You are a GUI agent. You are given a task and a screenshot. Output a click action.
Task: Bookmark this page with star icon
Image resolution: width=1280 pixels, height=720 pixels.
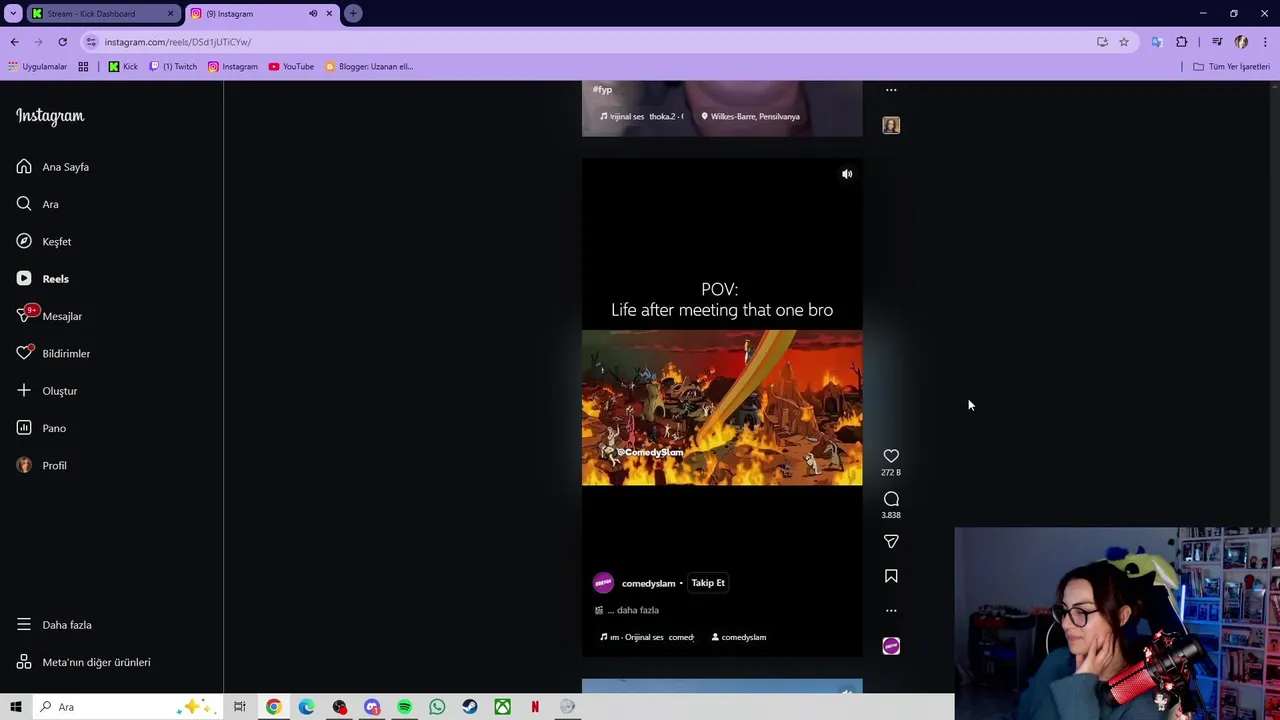[x=1124, y=42]
